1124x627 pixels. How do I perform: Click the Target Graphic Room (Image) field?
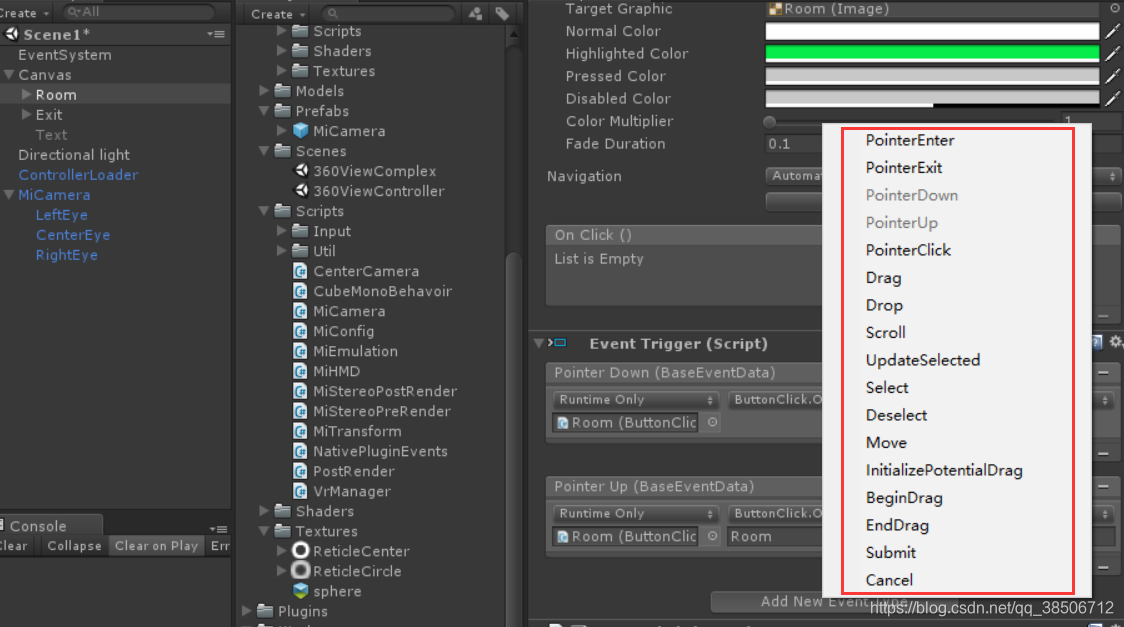click(932, 9)
